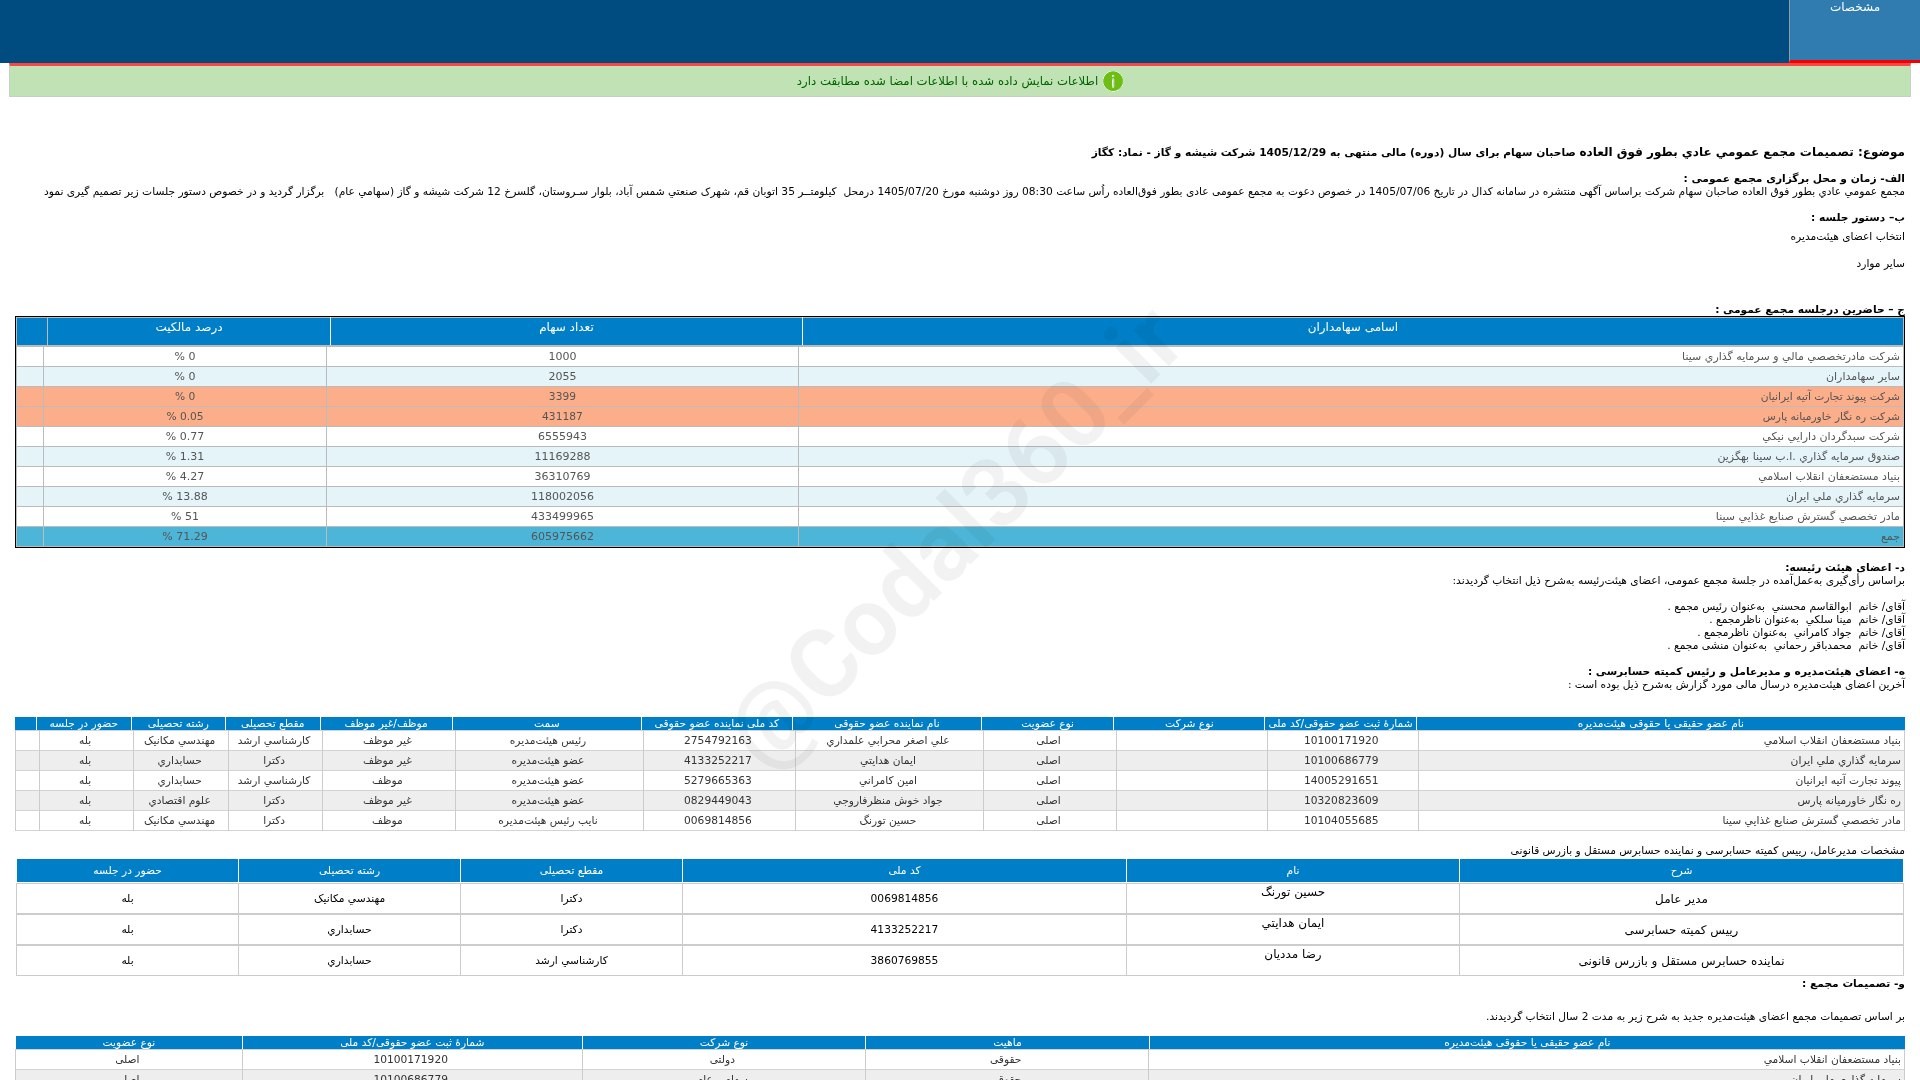1920x1080 pixels.
Task: Click the نام نماینده عضو حقوقی header
Action: click(x=887, y=724)
